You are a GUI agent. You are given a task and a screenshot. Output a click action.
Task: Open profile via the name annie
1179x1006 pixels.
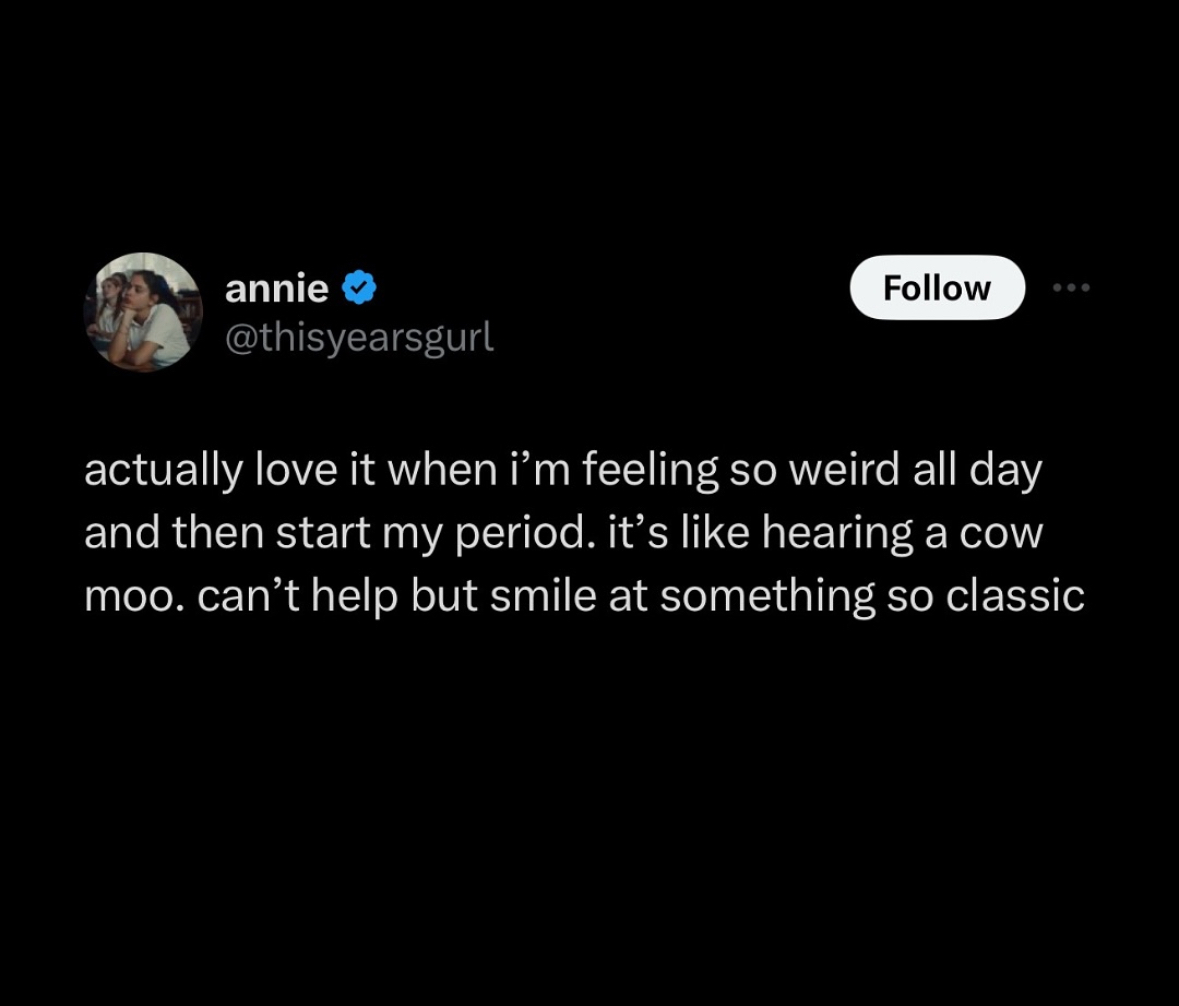(x=277, y=289)
